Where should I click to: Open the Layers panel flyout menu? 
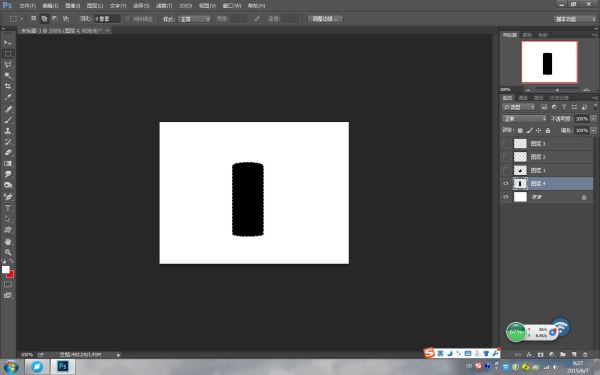[595, 98]
